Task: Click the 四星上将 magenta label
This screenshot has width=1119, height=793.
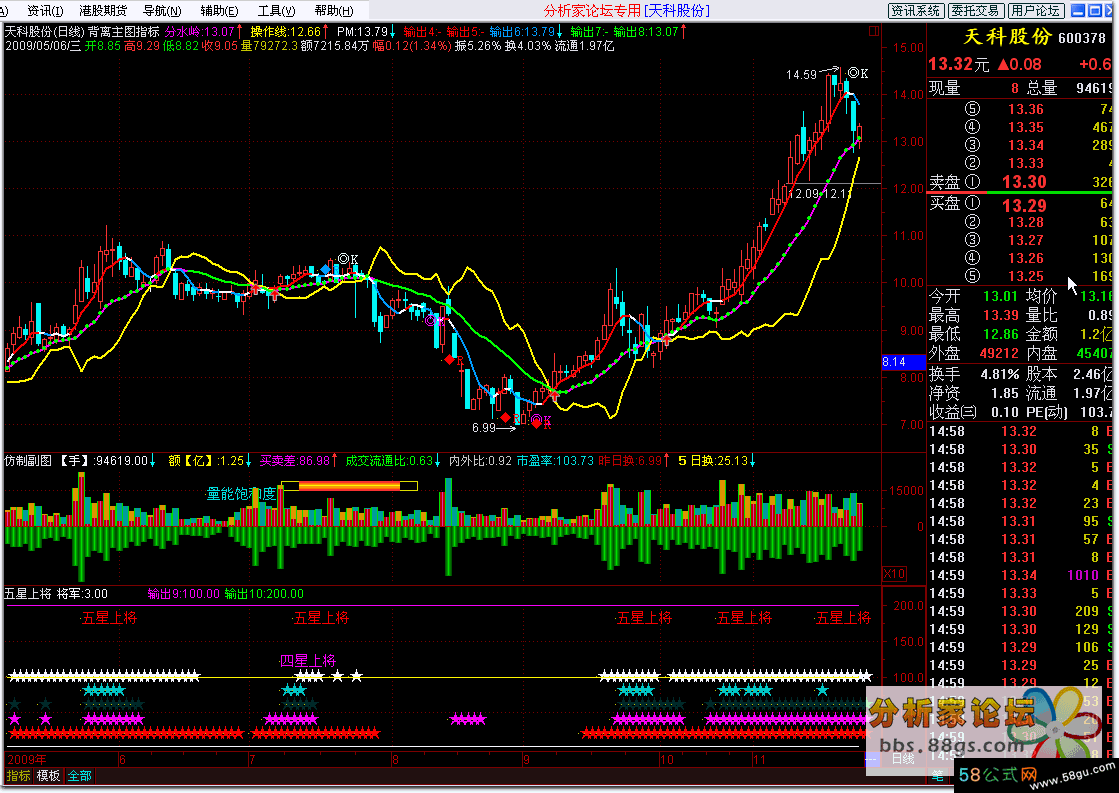Action: pyautogui.click(x=308, y=660)
